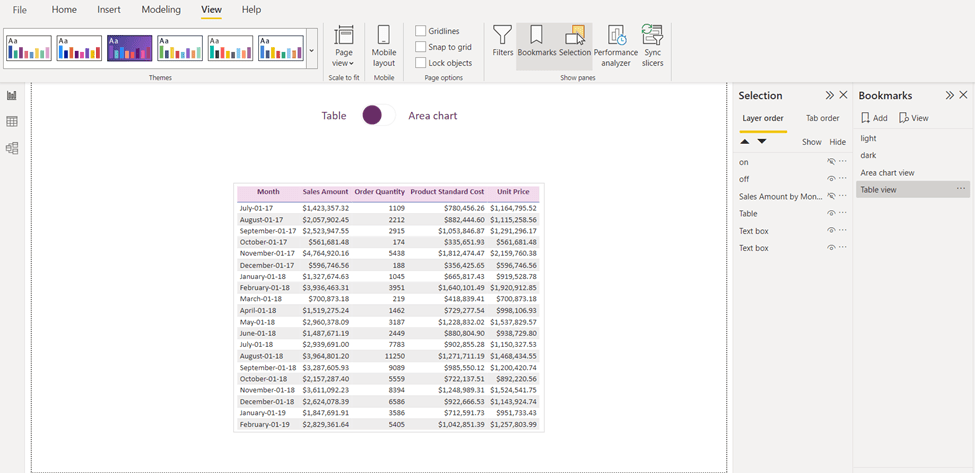This screenshot has height=473, width=975.
Task: Click the Sync slicers icon
Action: click(x=653, y=45)
